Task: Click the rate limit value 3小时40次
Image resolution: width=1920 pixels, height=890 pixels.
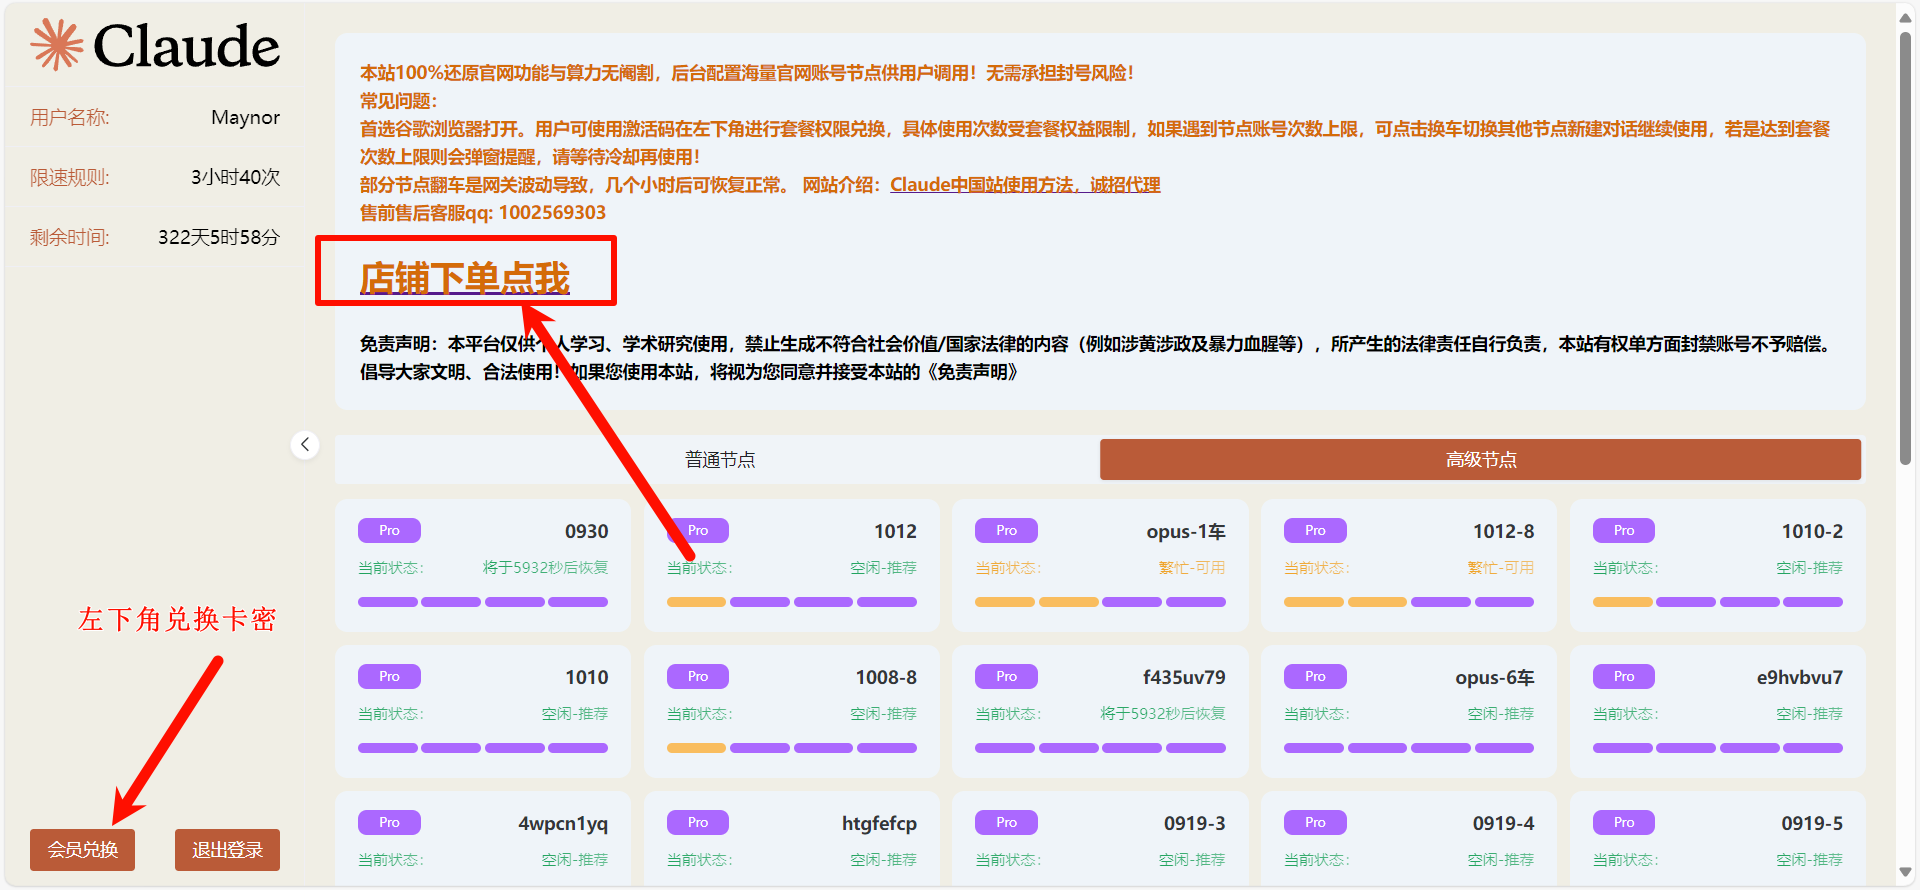Action: (235, 177)
